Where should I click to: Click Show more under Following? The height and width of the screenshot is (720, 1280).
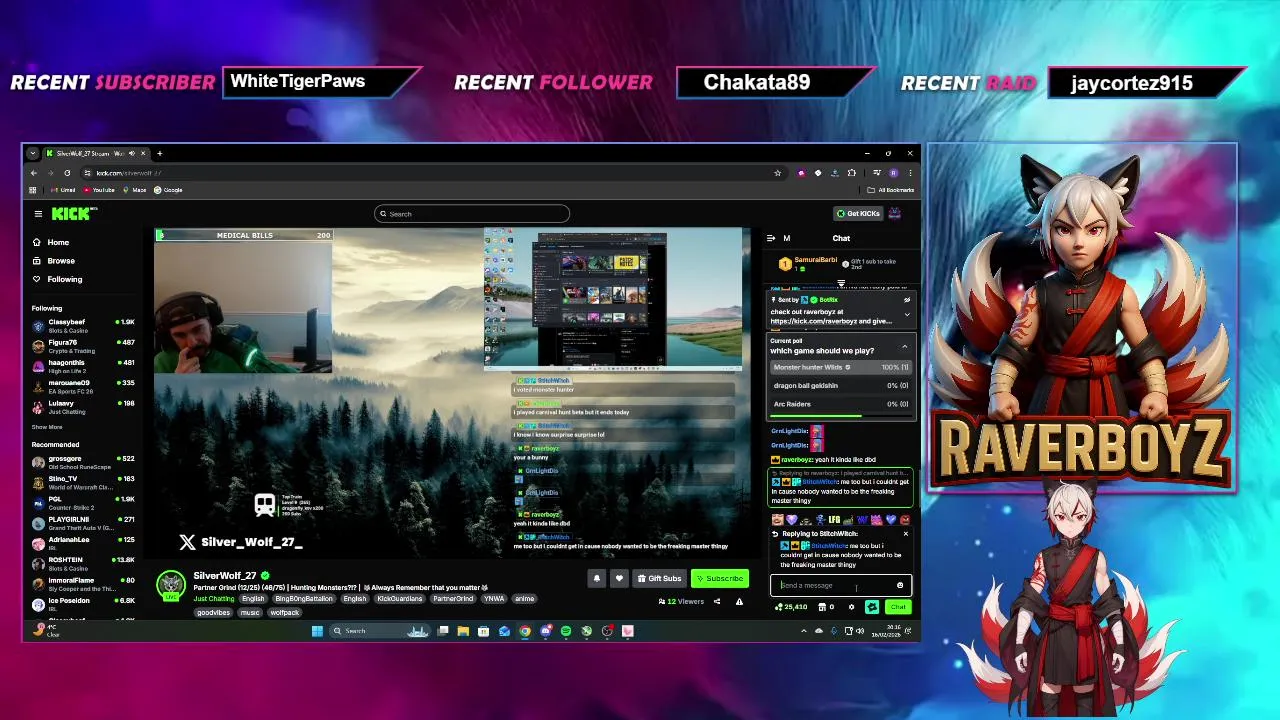(47, 427)
